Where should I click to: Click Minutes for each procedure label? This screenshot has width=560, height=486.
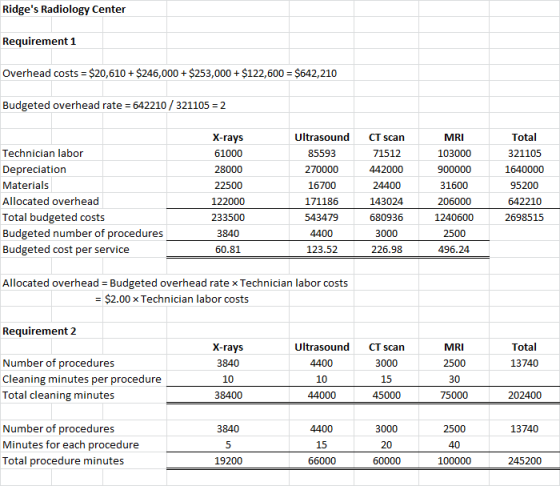coord(71,445)
